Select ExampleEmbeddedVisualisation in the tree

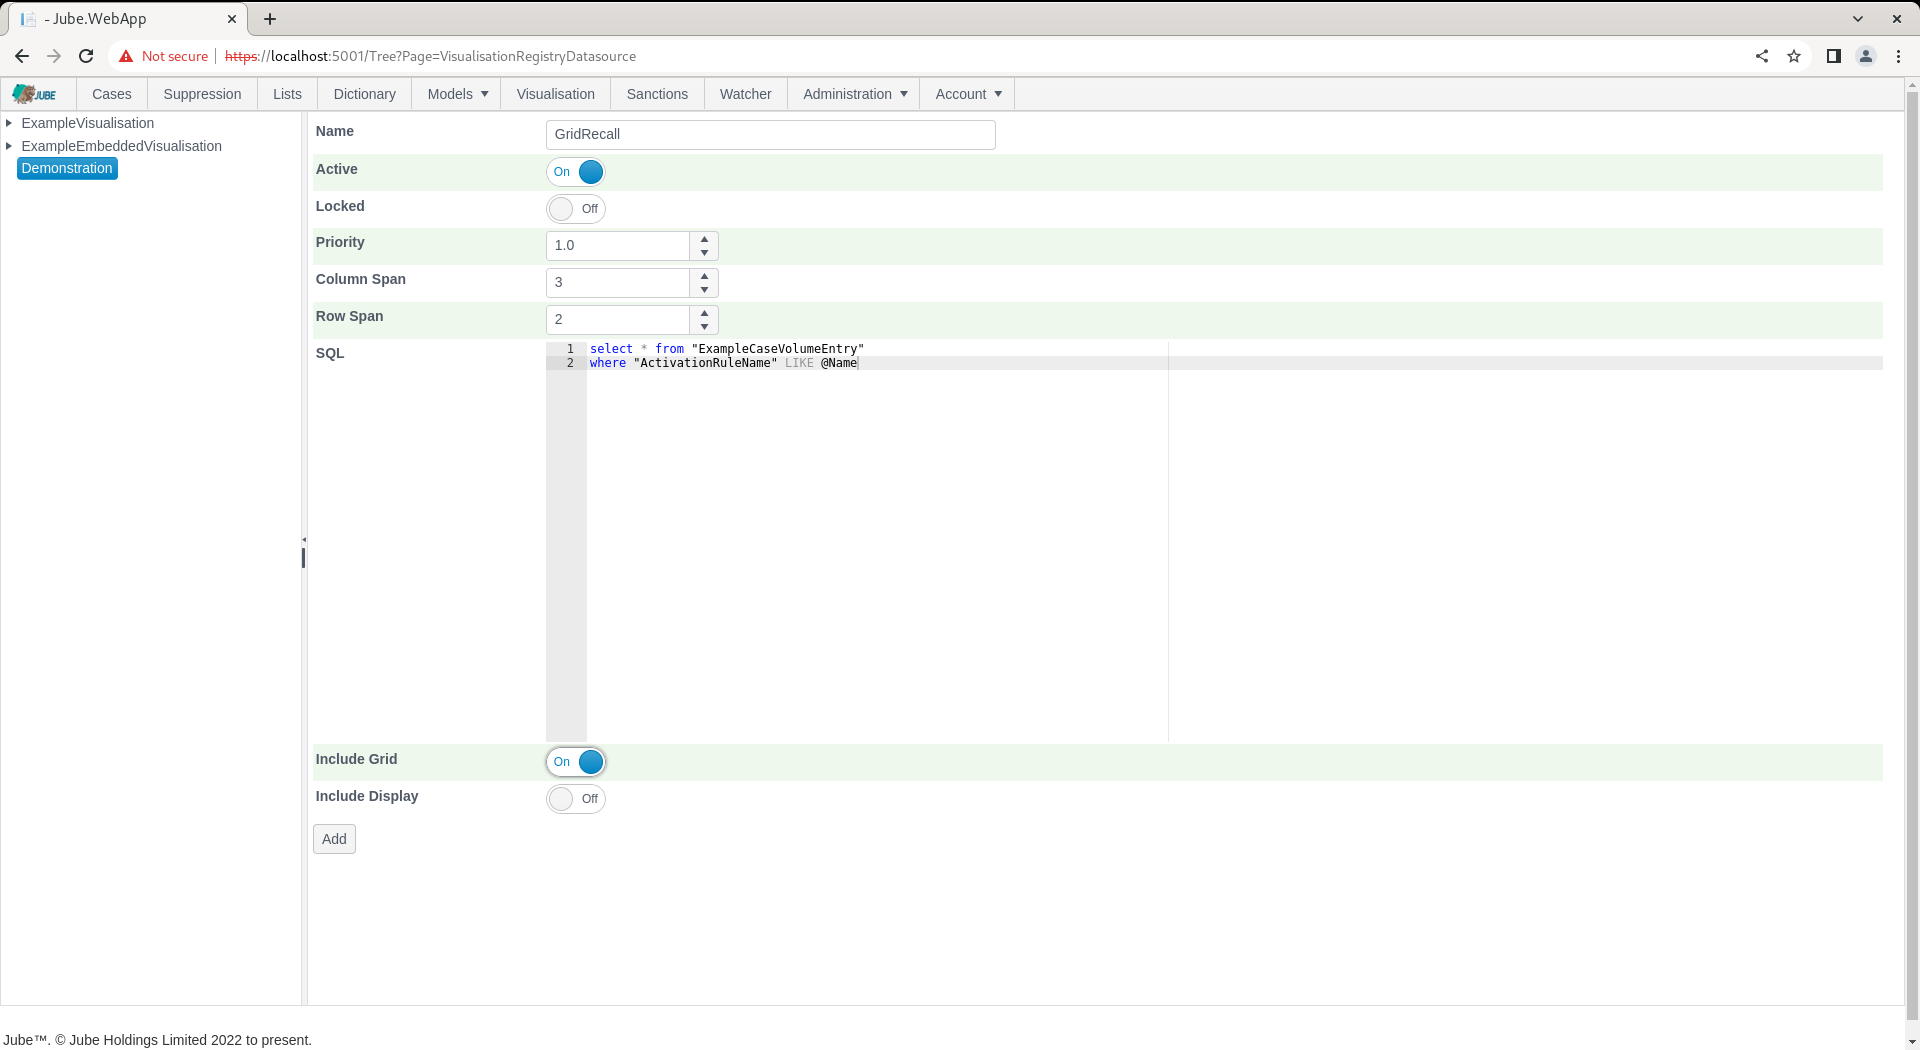[122, 146]
